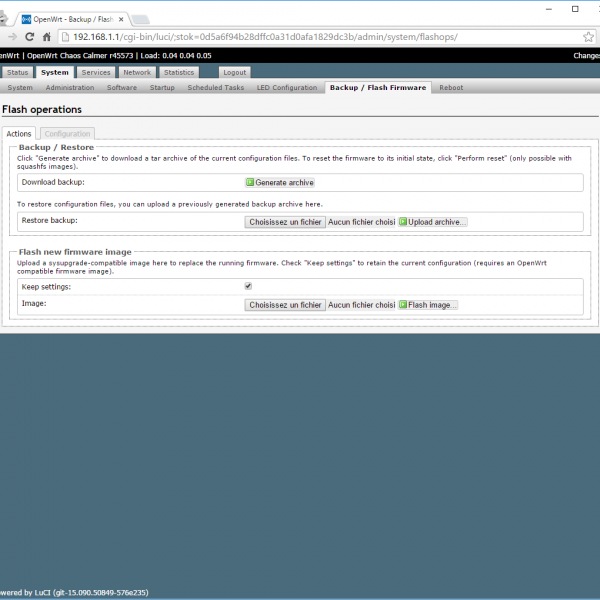Switch to the Network menu tab

tap(137, 72)
